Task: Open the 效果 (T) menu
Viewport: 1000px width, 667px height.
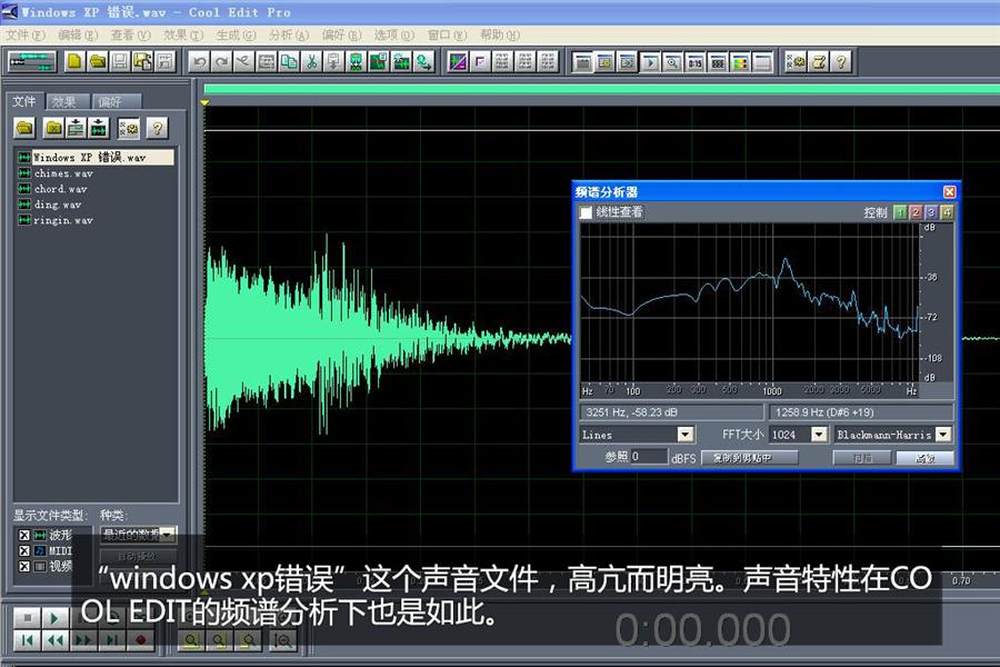Action: point(183,34)
